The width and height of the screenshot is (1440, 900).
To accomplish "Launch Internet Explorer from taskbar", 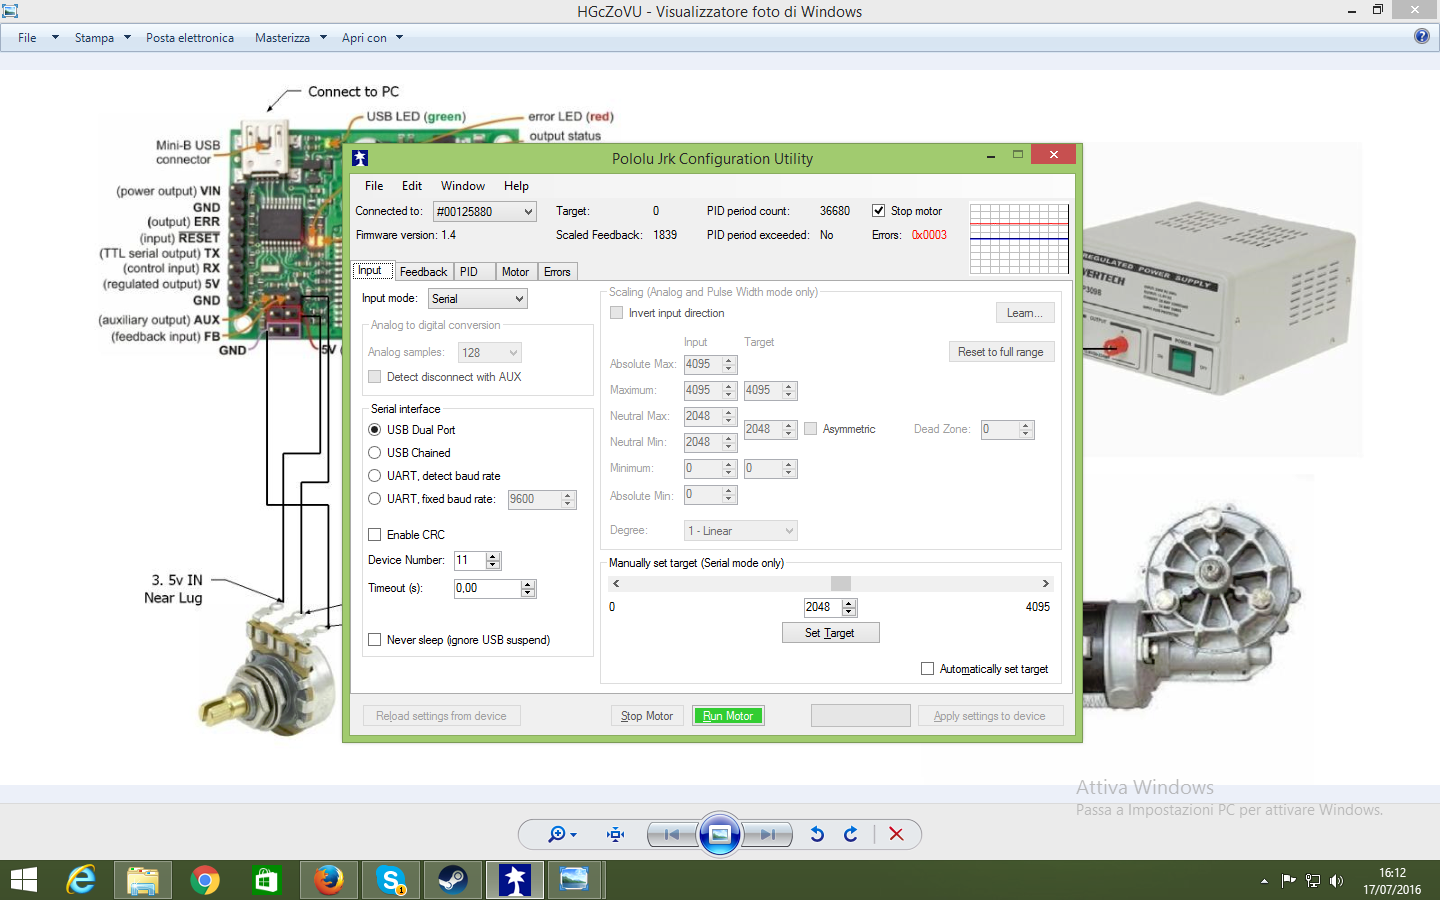I will point(81,880).
